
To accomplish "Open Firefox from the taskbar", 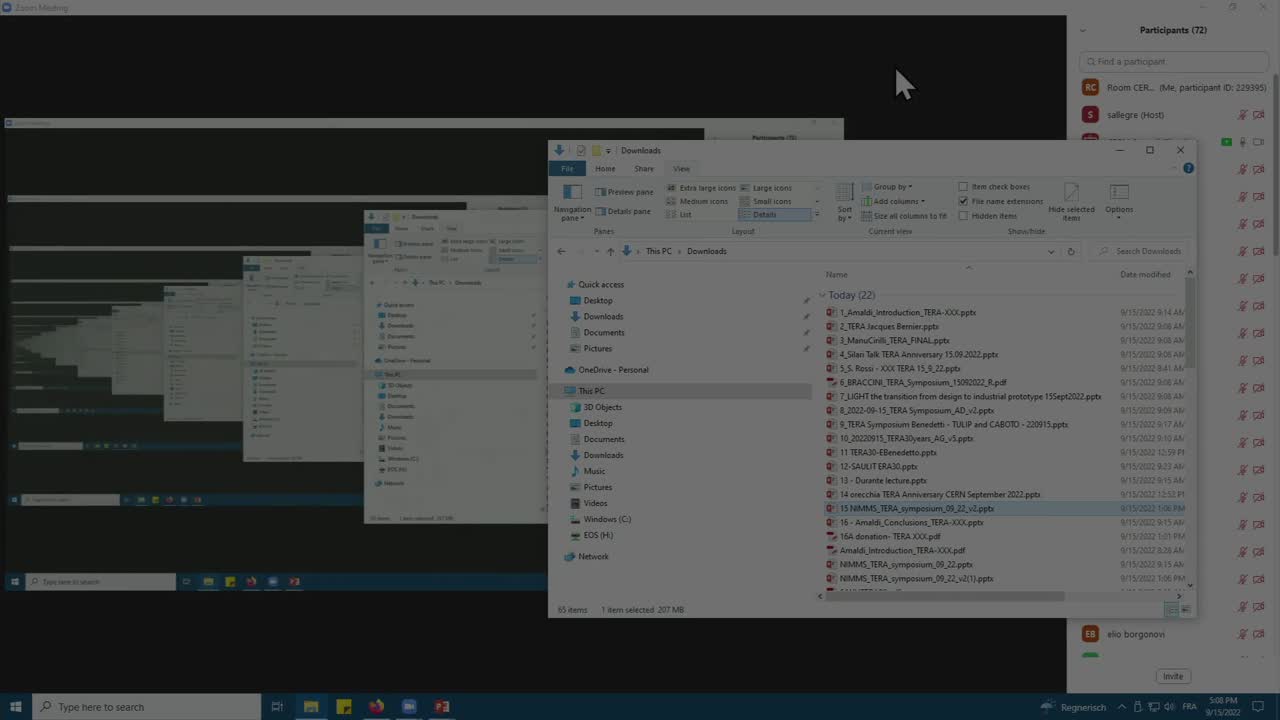I will (x=376, y=707).
